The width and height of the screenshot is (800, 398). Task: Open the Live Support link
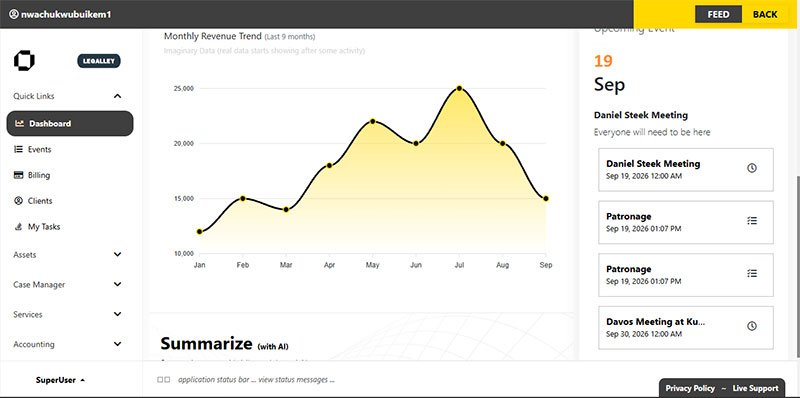[756, 388]
